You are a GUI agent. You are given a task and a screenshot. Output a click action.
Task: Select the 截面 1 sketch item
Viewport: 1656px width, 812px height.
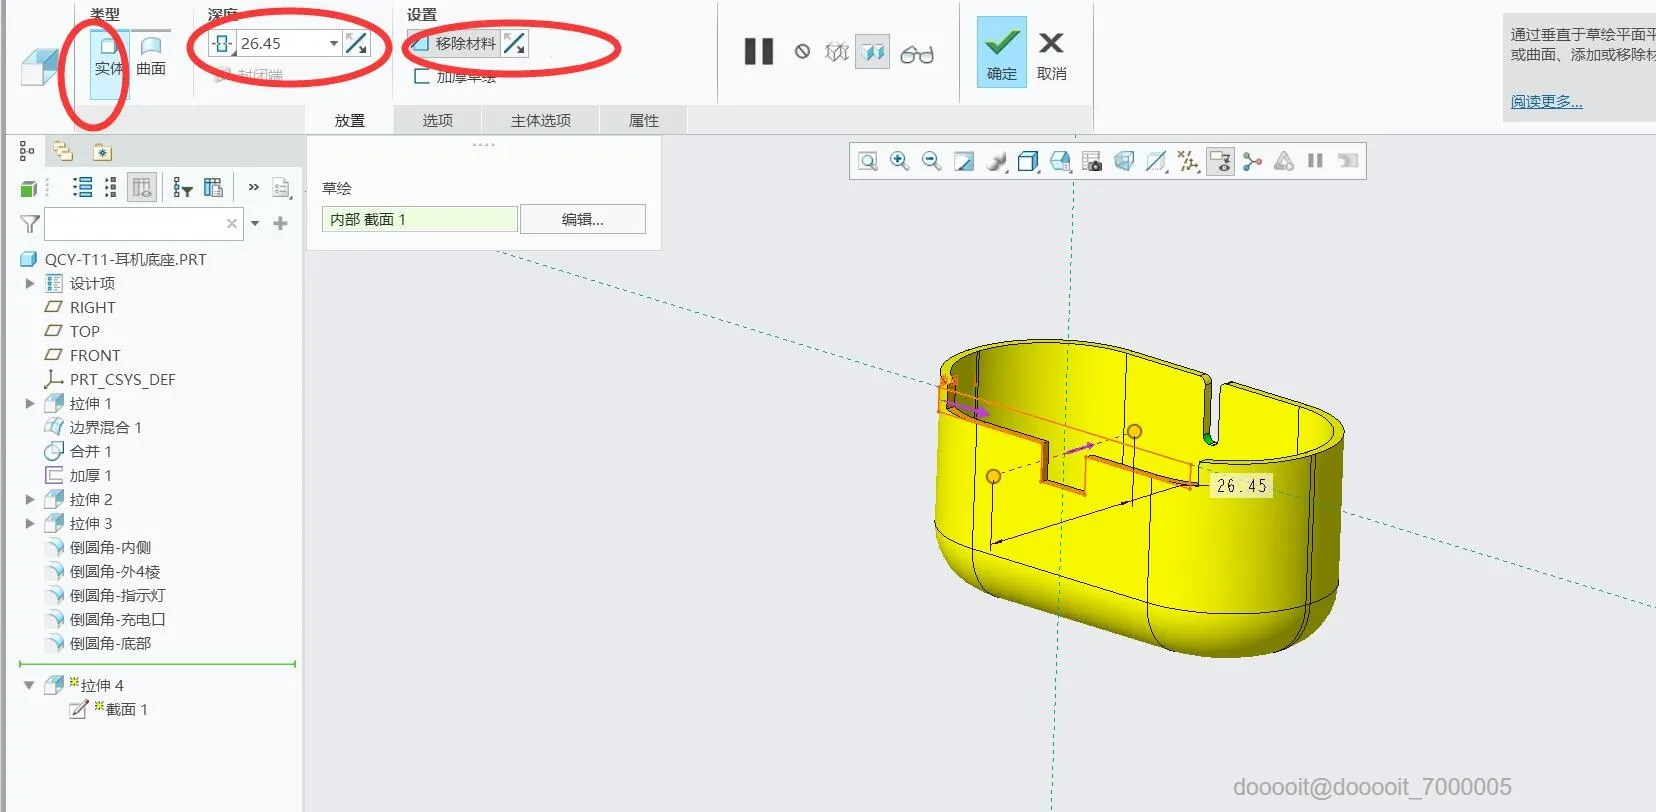(x=126, y=709)
